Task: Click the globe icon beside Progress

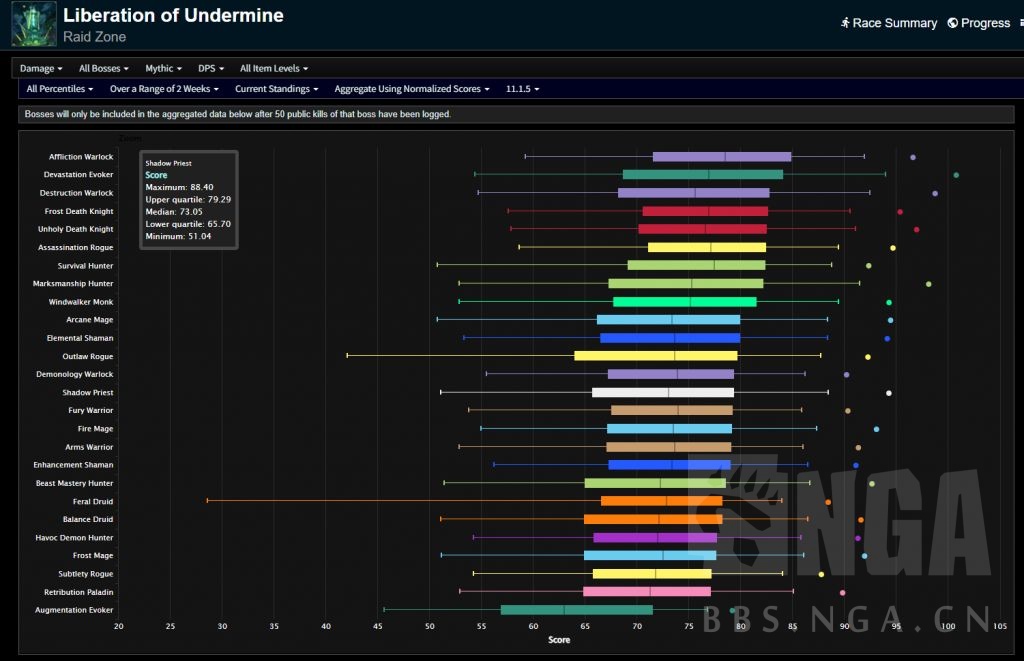Action: (952, 23)
